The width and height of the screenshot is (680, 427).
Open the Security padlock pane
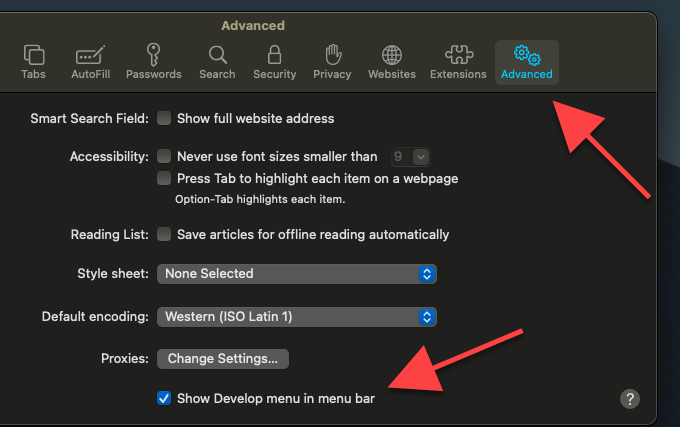click(275, 62)
